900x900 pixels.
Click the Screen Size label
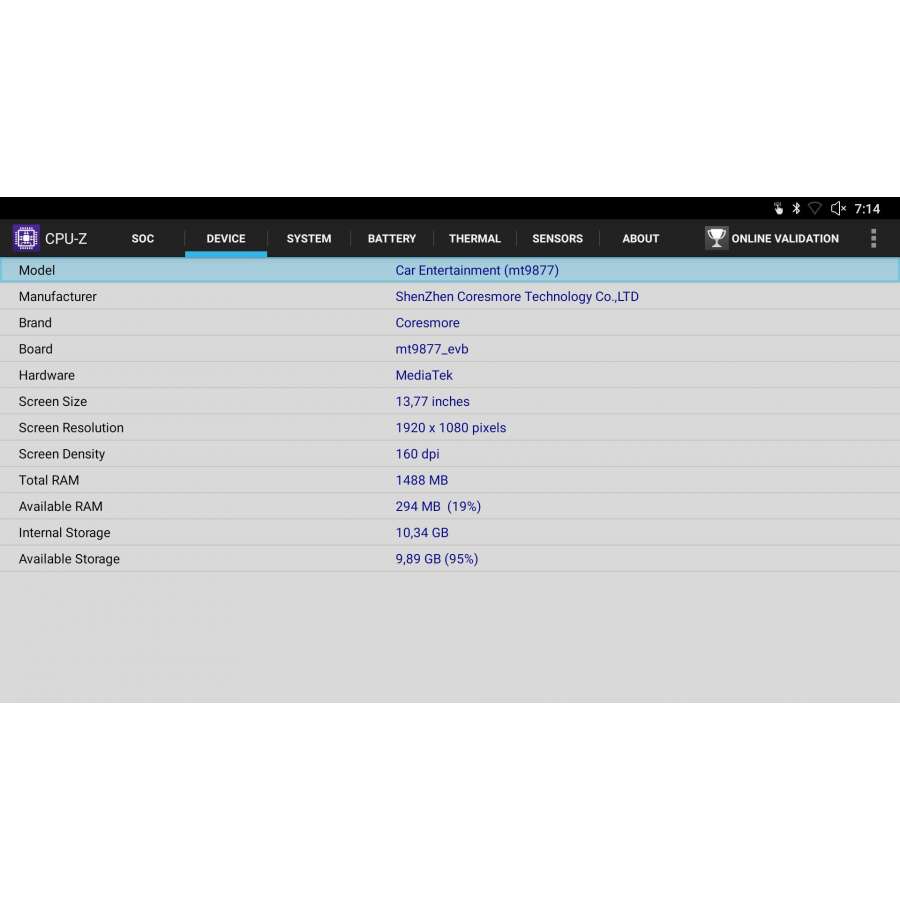(x=53, y=402)
